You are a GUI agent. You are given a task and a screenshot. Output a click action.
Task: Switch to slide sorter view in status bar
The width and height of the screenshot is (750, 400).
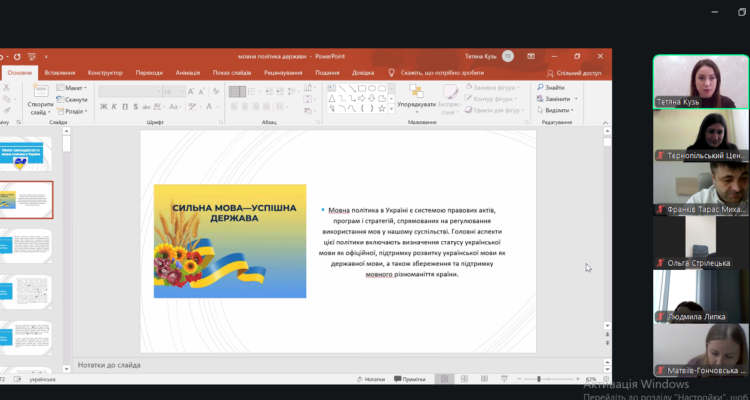click(466, 380)
